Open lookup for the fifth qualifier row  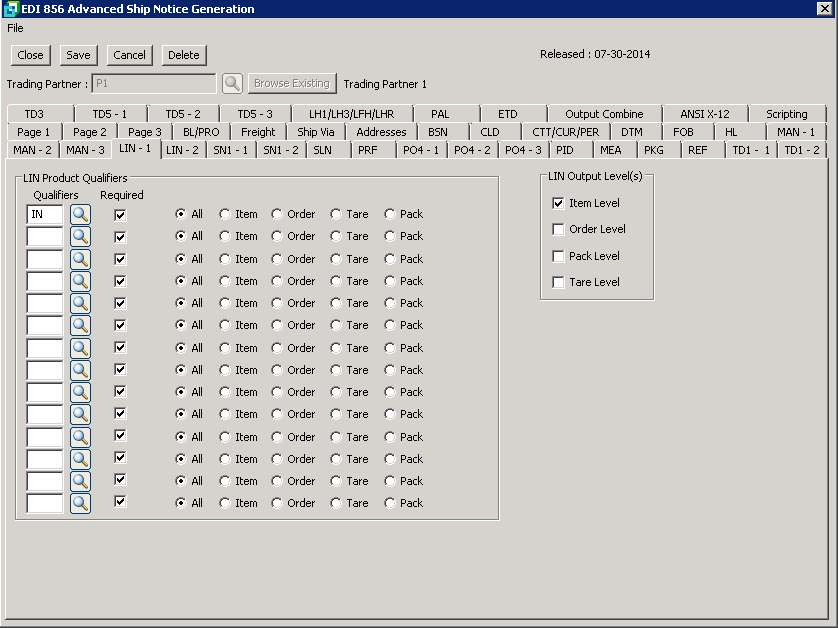pyautogui.click(x=80, y=303)
